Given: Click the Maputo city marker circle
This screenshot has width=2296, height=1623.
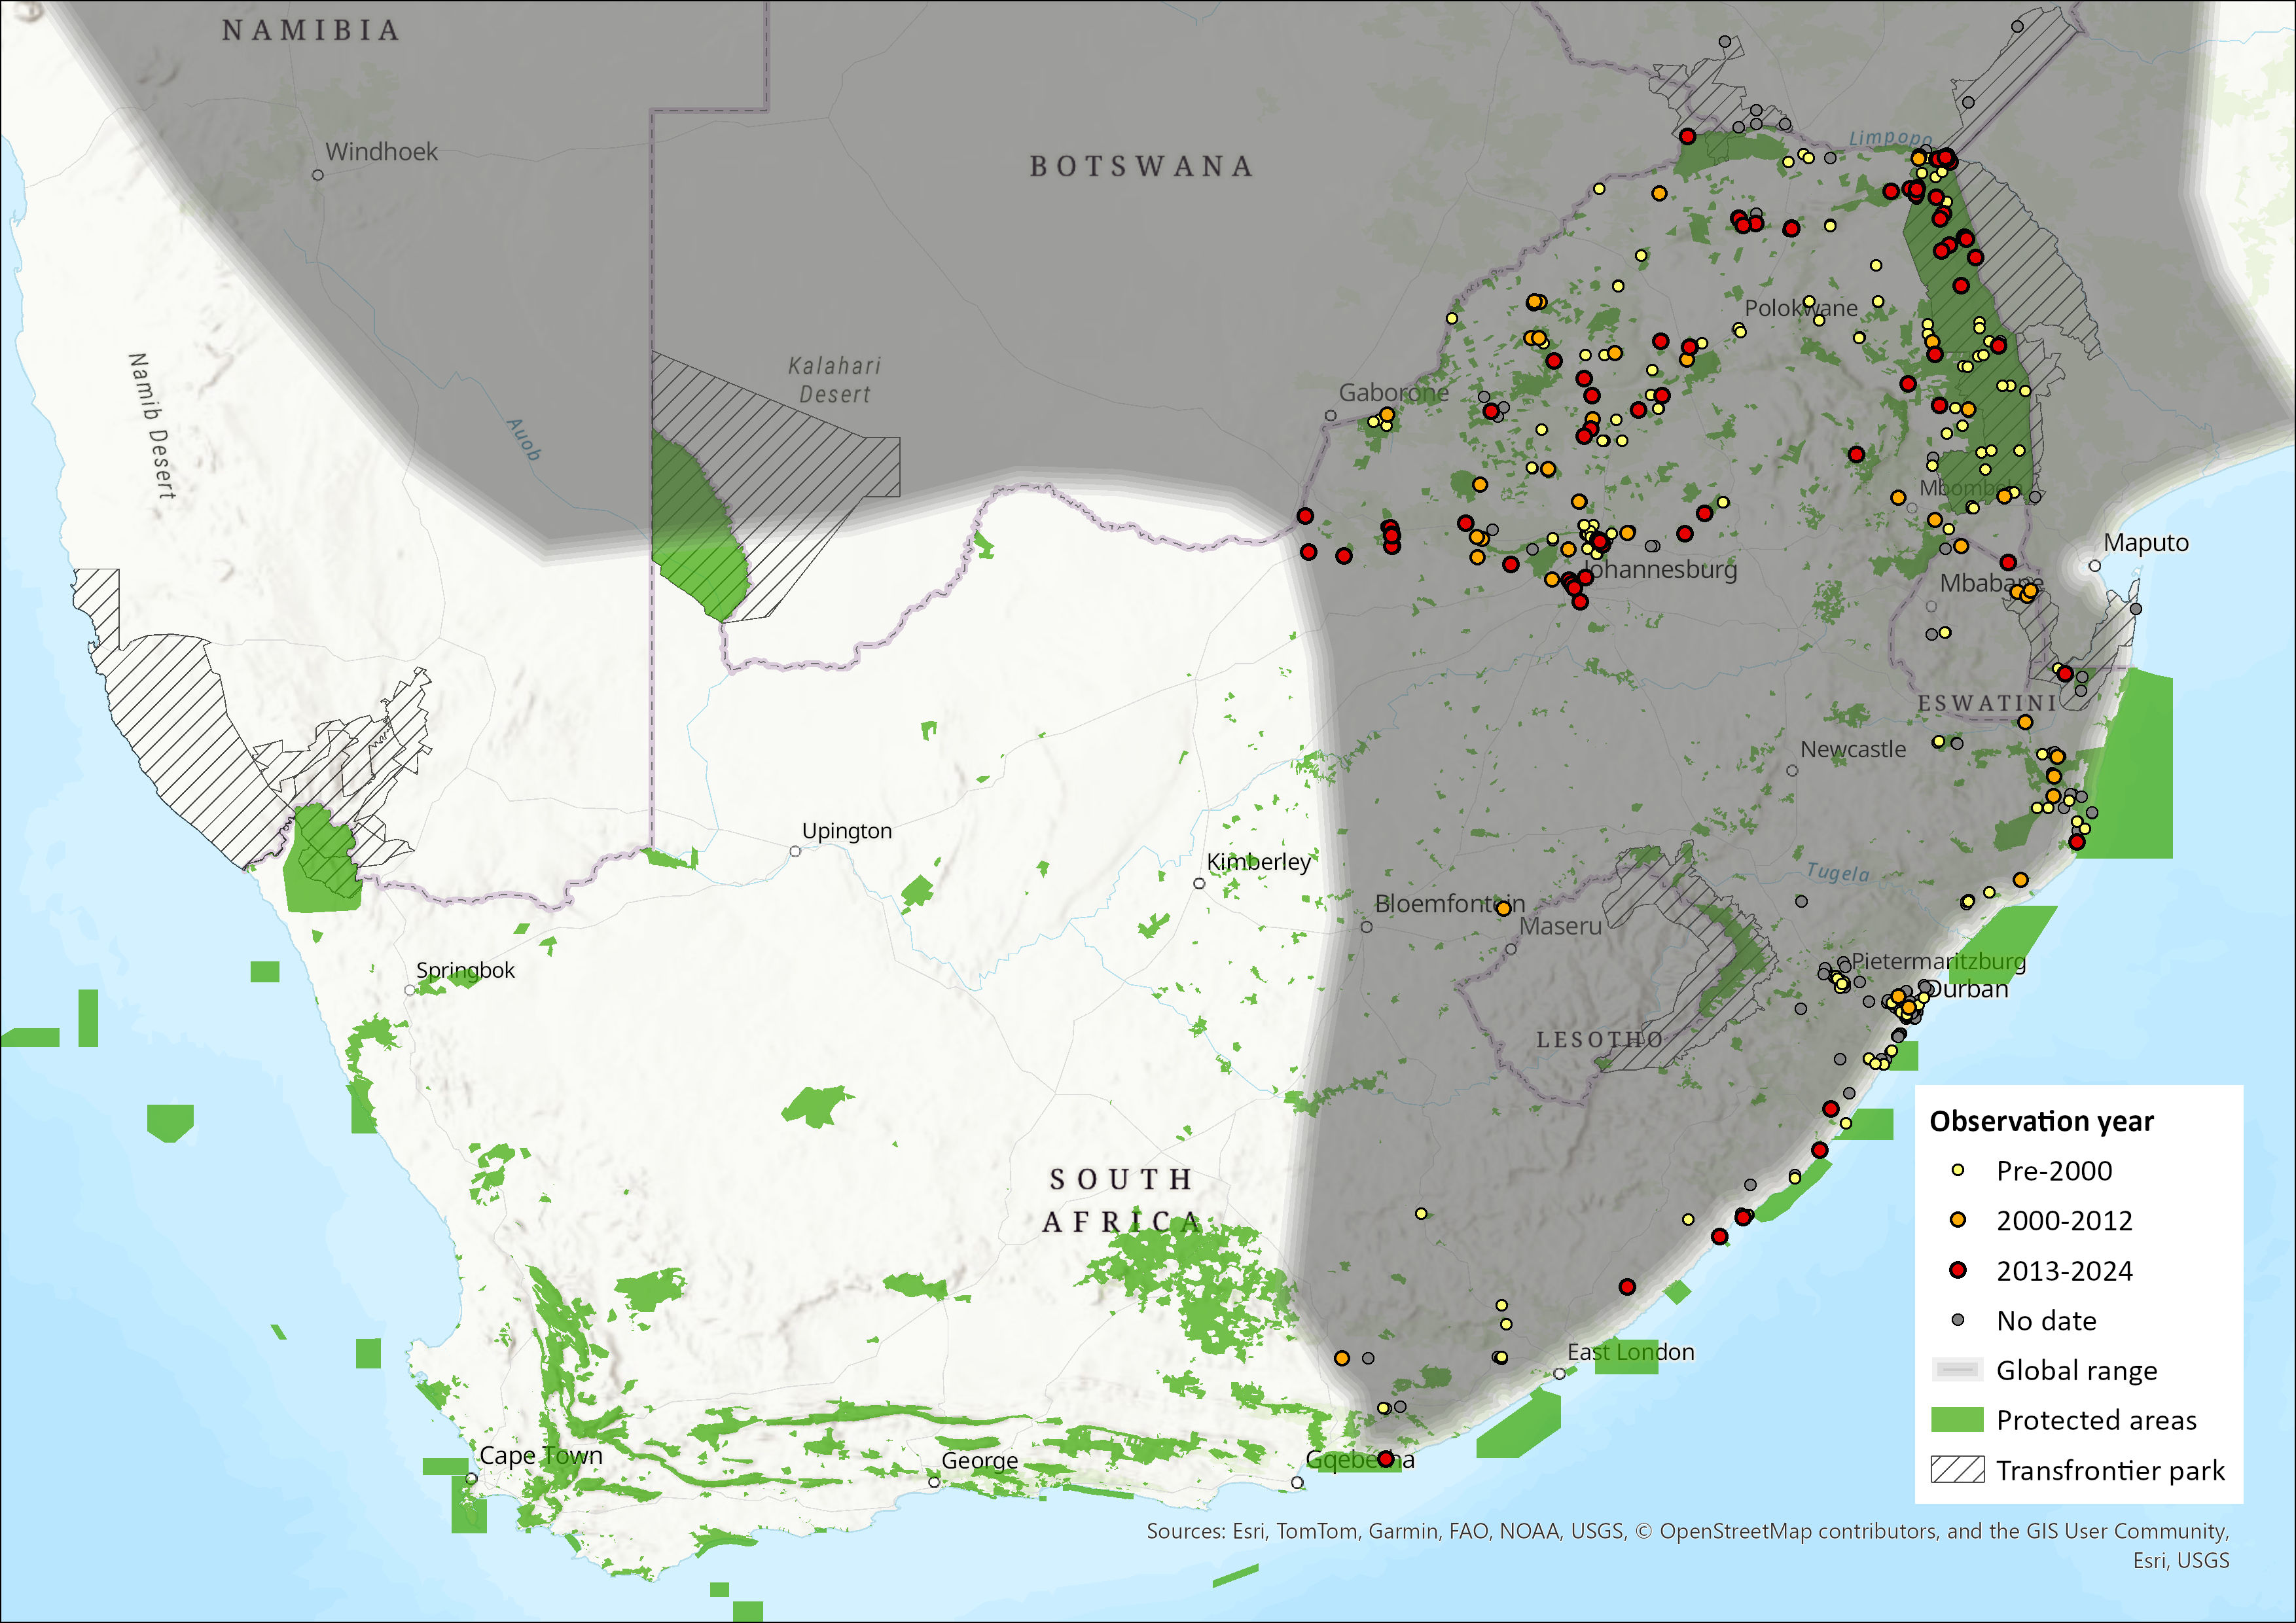Looking at the screenshot, I should tap(2094, 566).
